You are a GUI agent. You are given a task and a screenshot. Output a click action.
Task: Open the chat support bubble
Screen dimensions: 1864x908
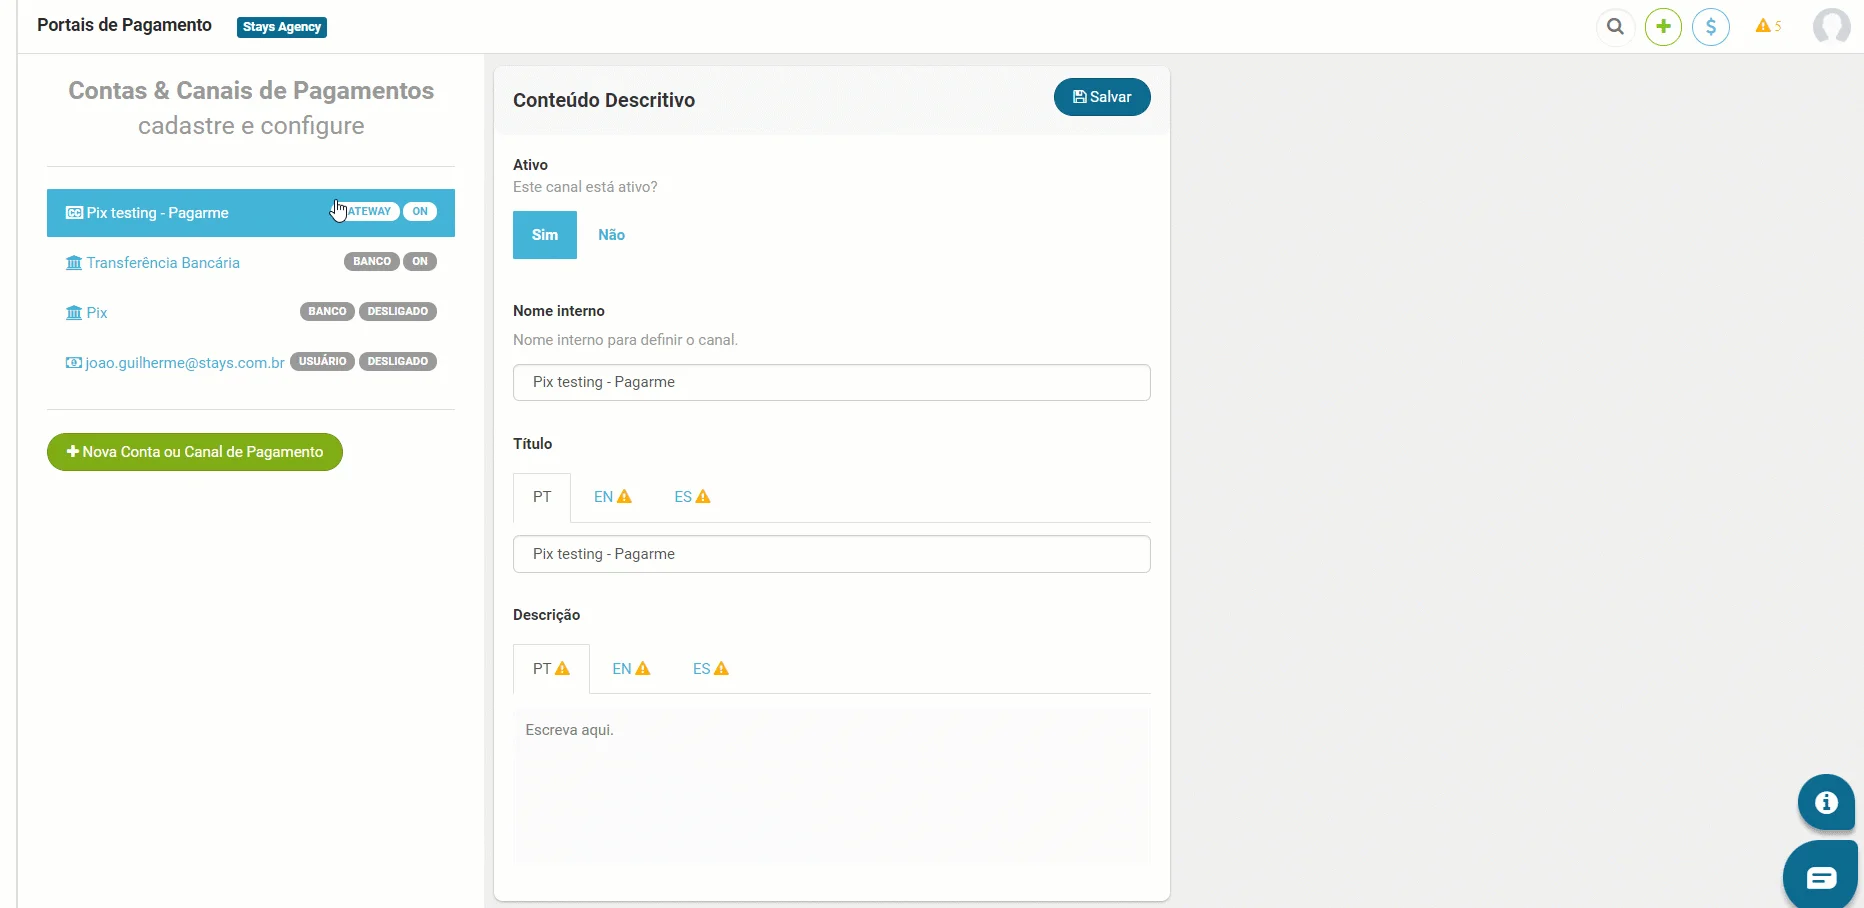[x=1821, y=877]
